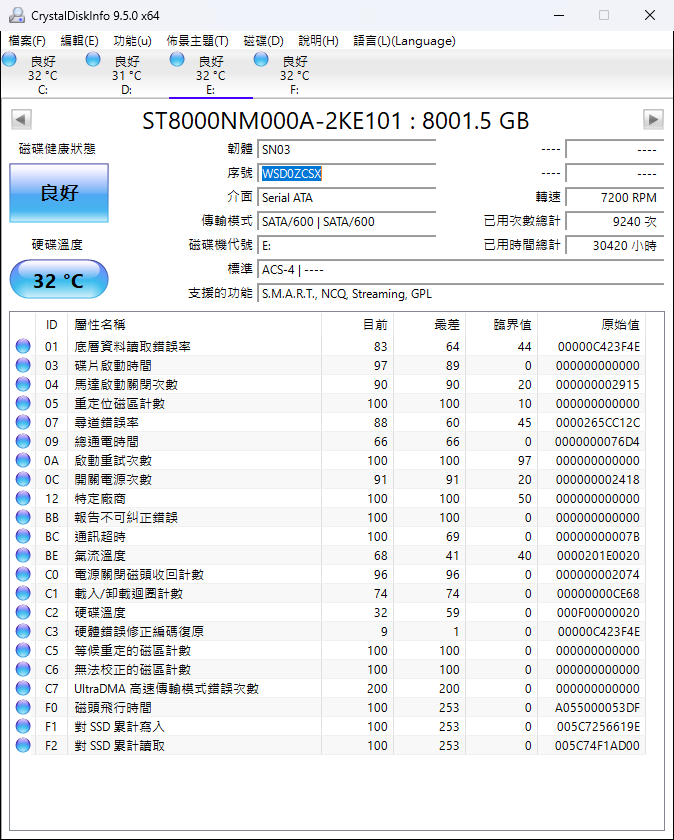Click status orb for attribute C7 row
The width and height of the screenshot is (674, 840).
(x=23, y=688)
